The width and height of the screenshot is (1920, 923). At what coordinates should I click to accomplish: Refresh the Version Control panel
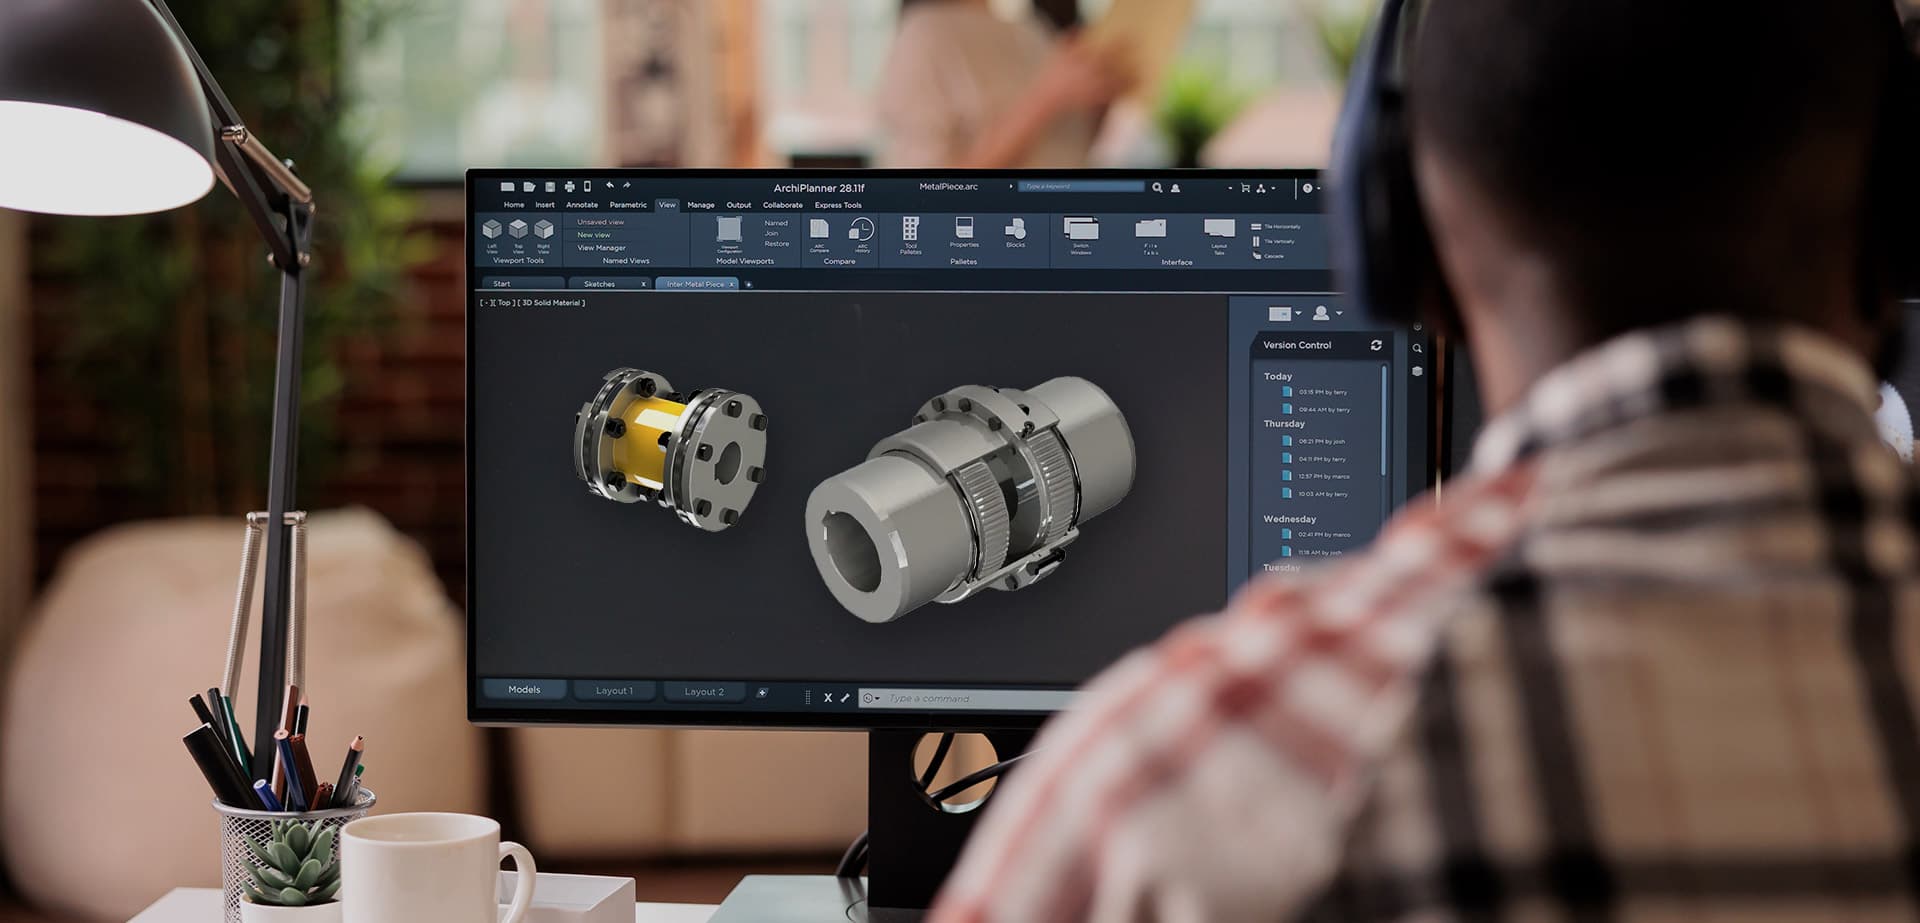(1376, 345)
